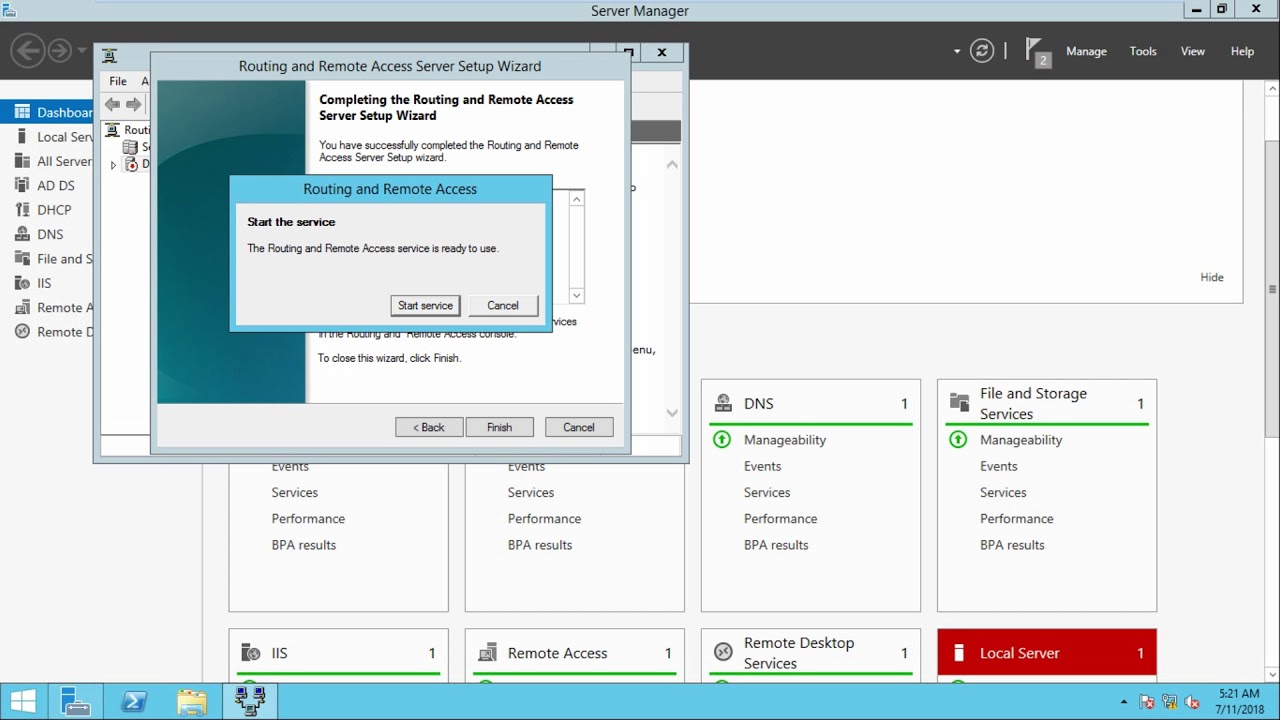Click Performance in the DNS tile
Image resolution: width=1280 pixels, height=720 pixels.
pyautogui.click(x=780, y=519)
